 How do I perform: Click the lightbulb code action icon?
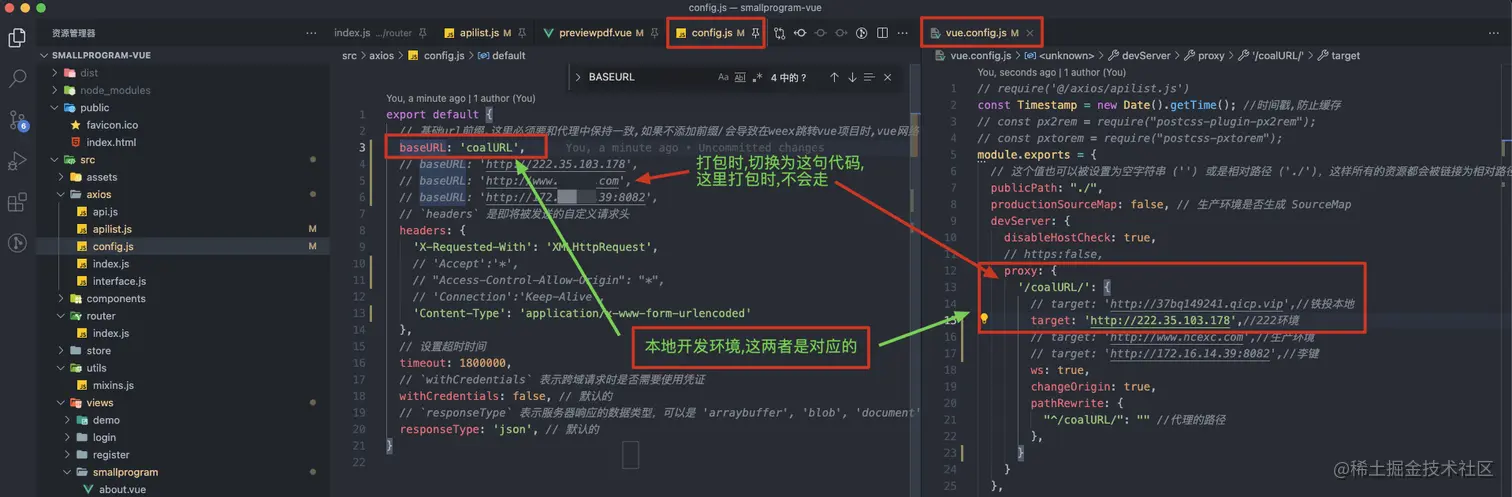984,320
